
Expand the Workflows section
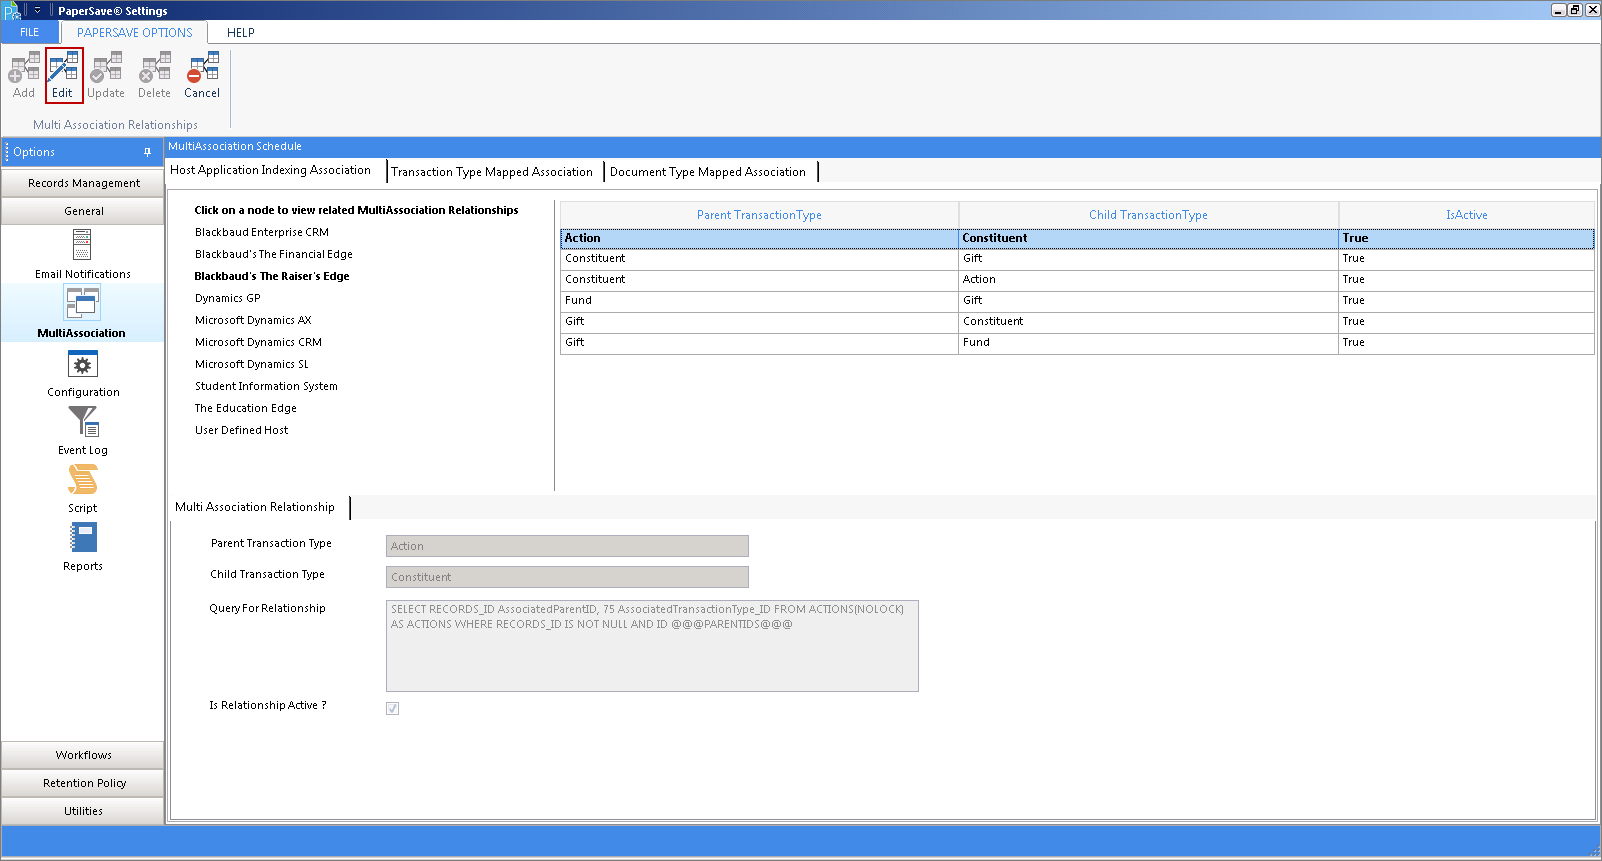[83, 755]
